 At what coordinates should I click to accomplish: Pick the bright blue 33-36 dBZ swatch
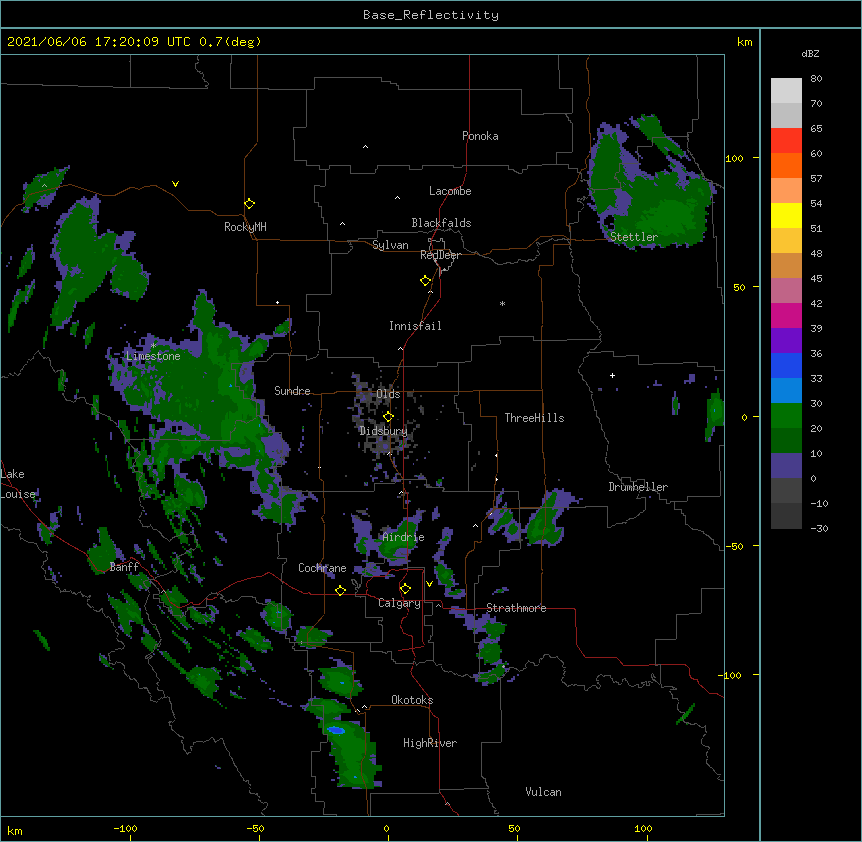pos(786,365)
